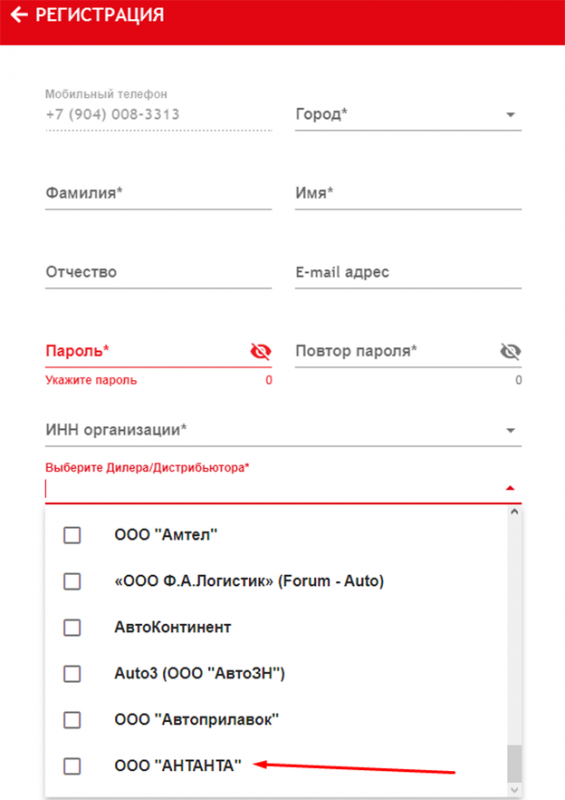The width and height of the screenshot is (565, 800).
Task: Focus the E-mail адрес field
Action: coord(408,272)
